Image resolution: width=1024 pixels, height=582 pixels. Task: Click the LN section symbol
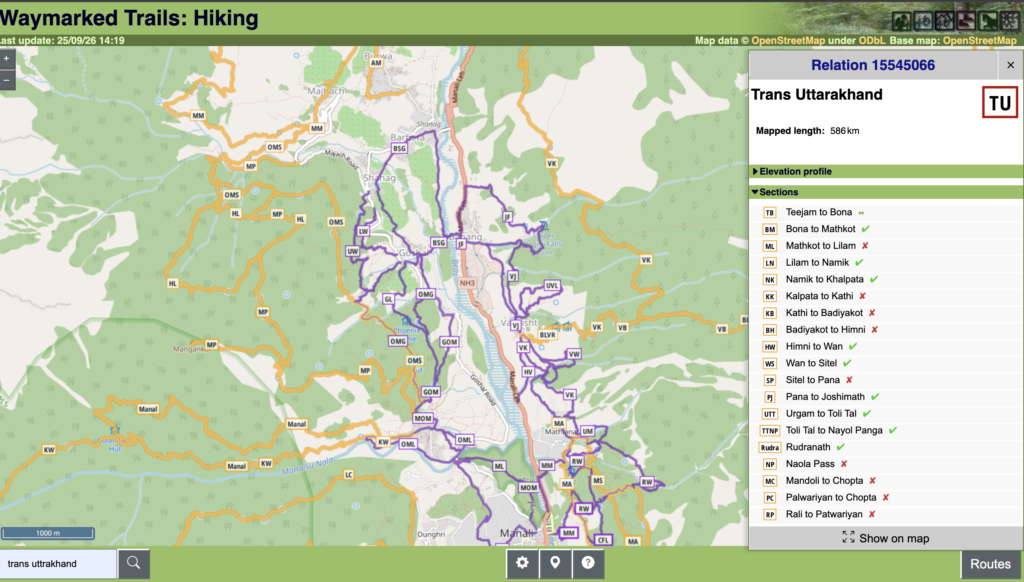[770, 263]
